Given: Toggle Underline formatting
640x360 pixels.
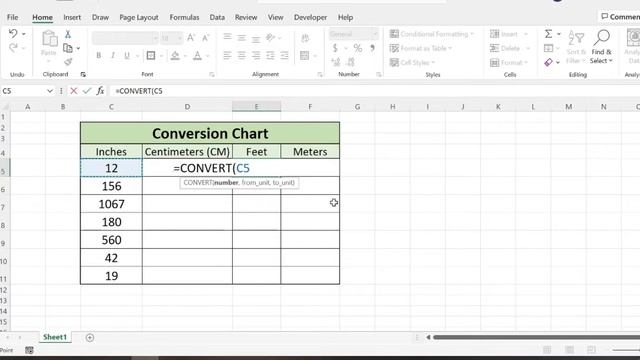Looking at the screenshot, I should click(x=127, y=56).
